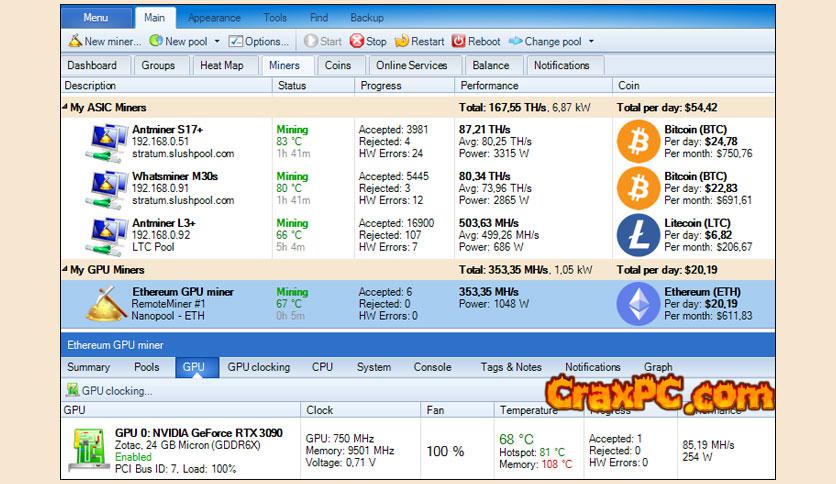Open the lower Notifications detail tab

pyautogui.click(x=593, y=367)
